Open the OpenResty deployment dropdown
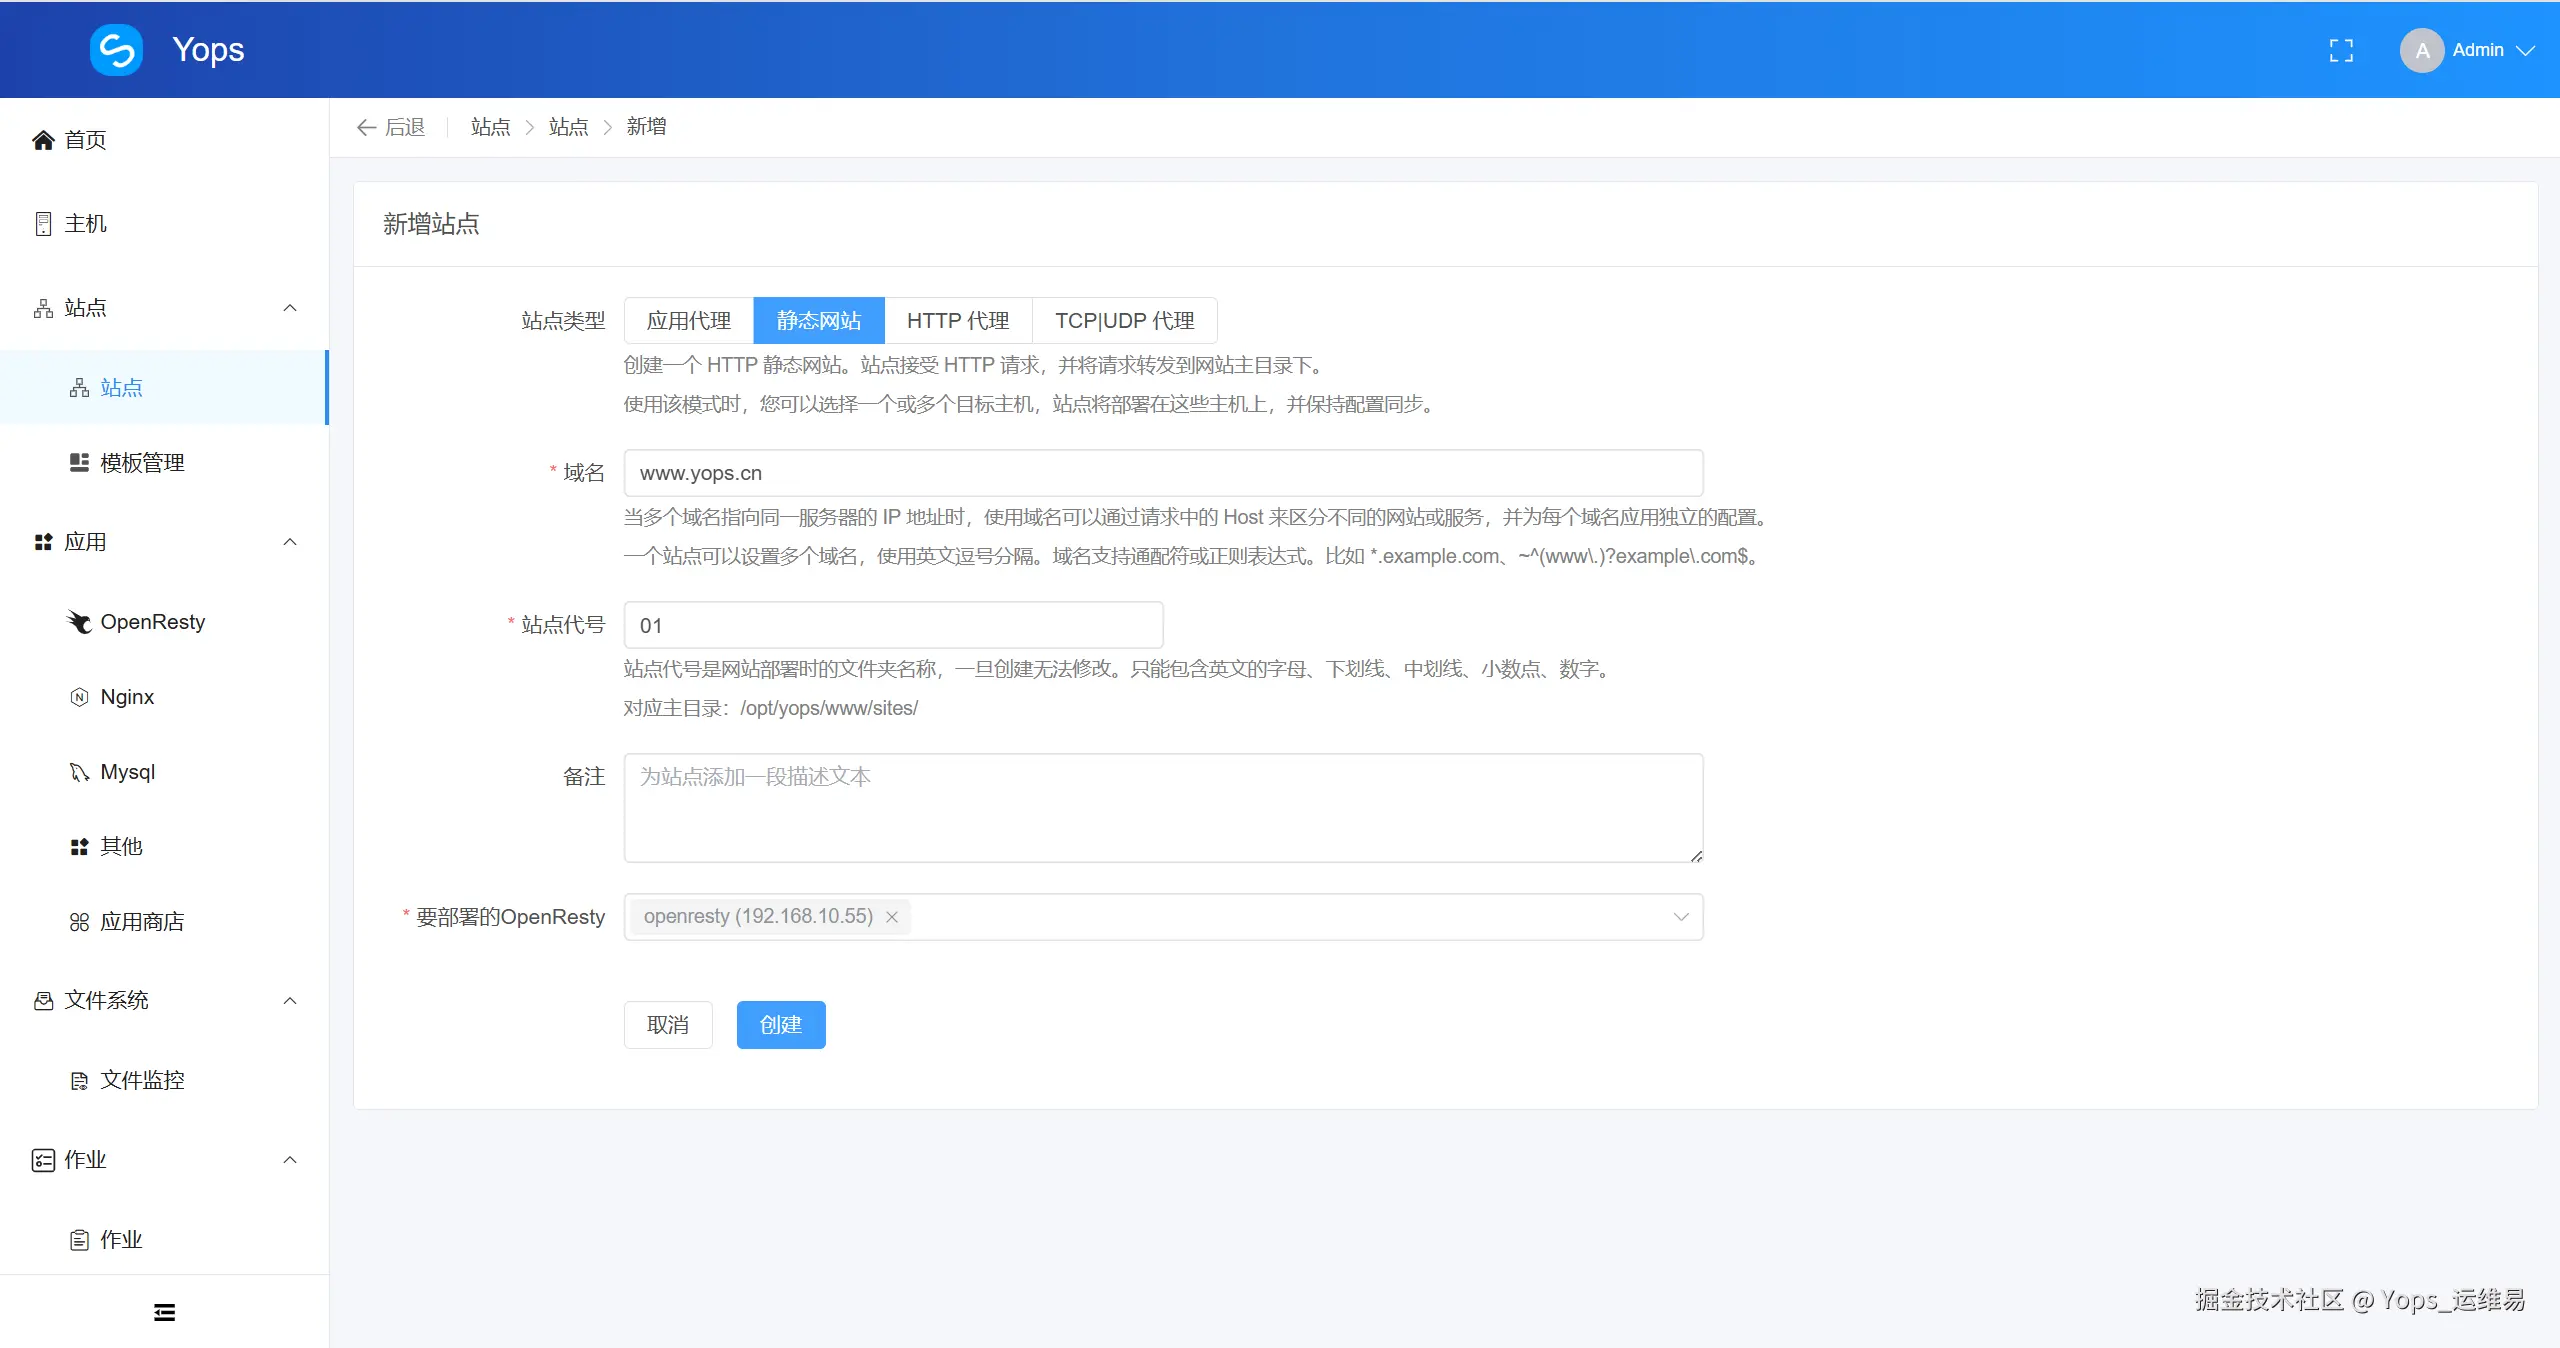 coord(1680,916)
